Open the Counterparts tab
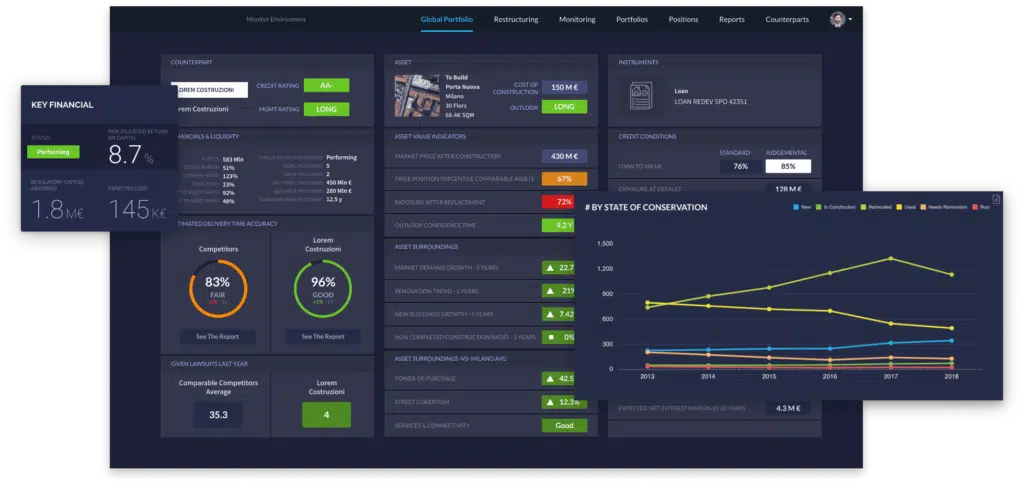 click(787, 20)
